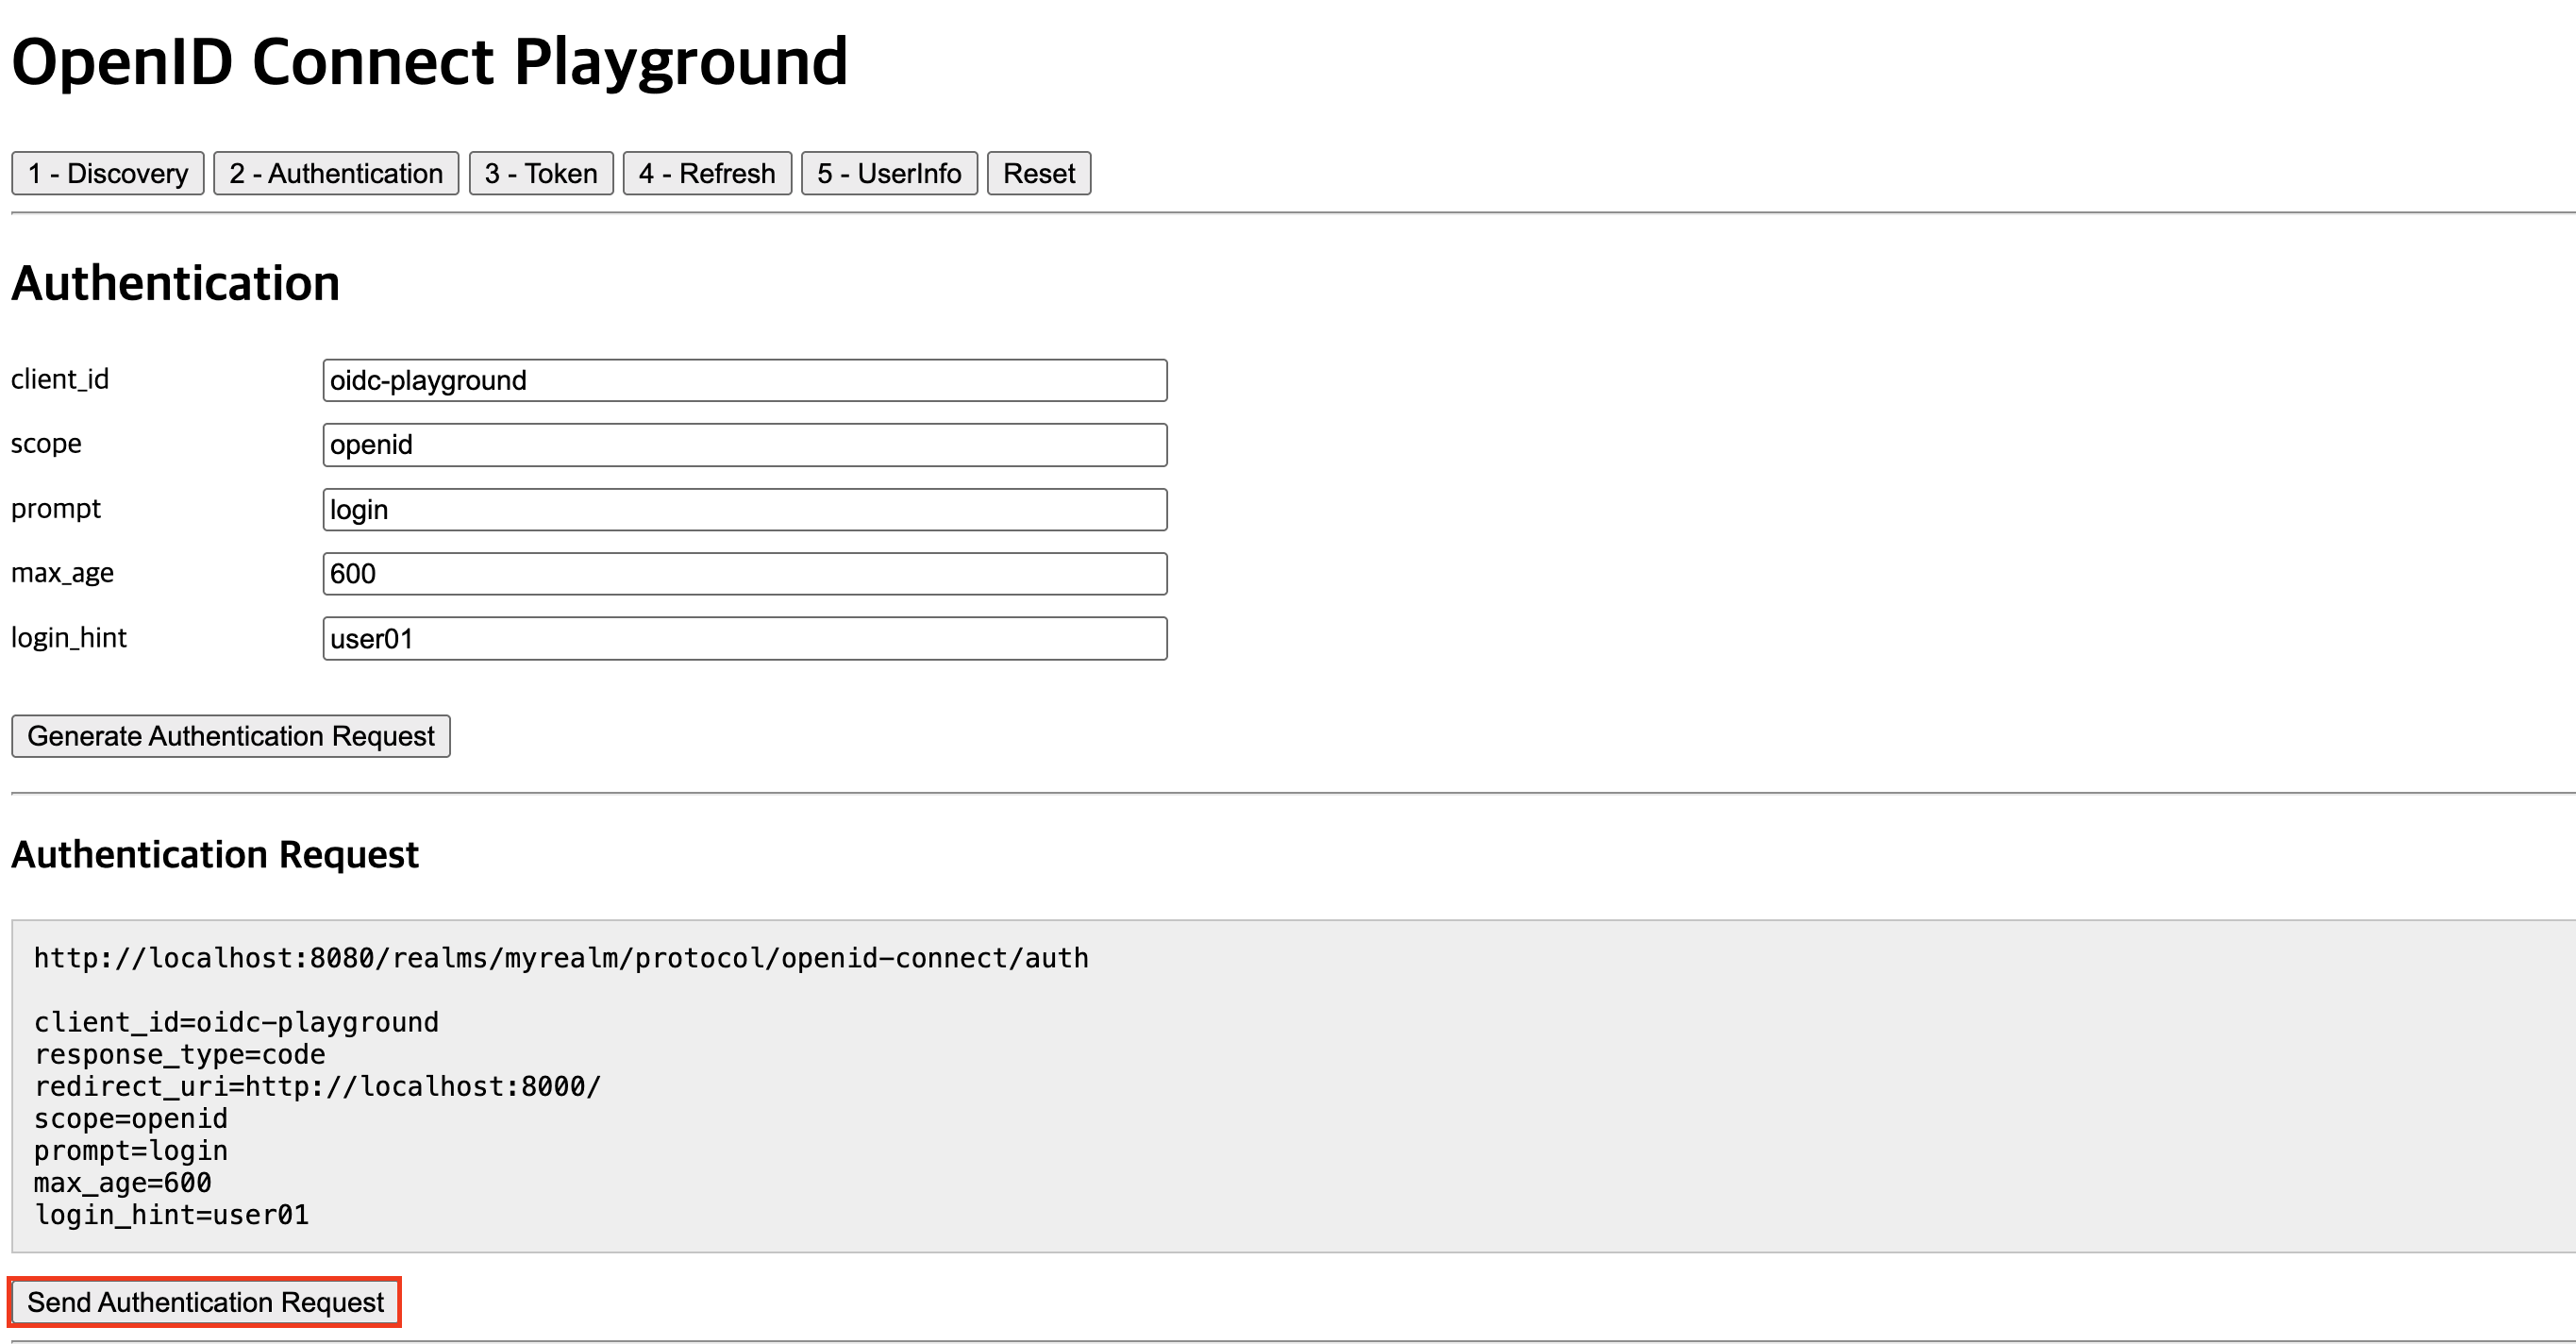Click the Authentication Request heading
Viewport: 2576px width, 1344px height.
point(215,855)
